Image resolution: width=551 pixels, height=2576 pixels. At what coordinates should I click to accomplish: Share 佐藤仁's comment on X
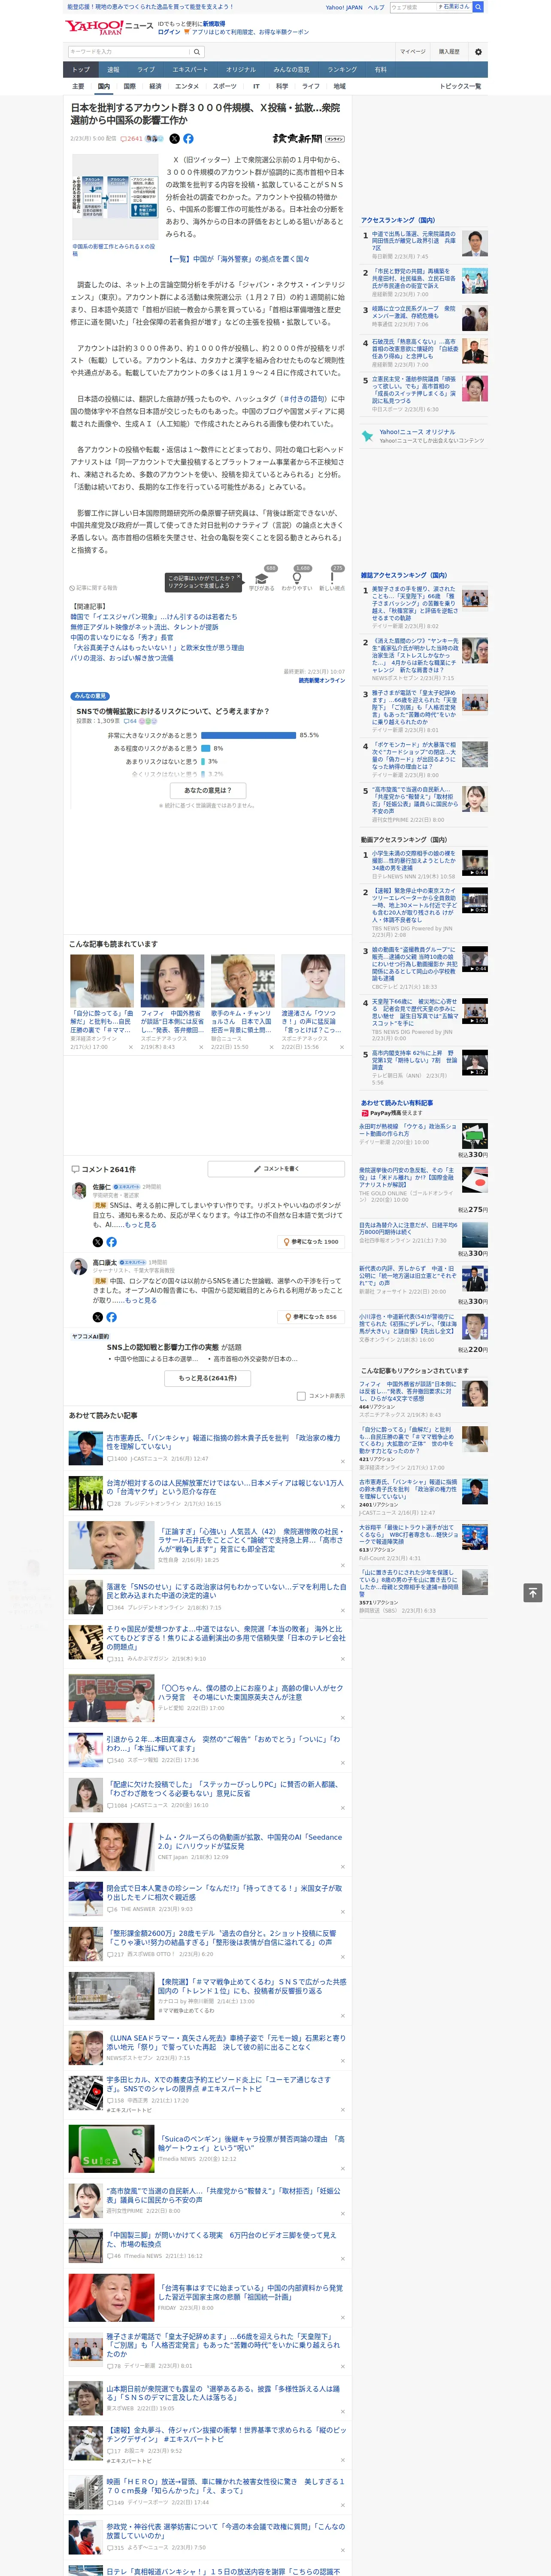pyautogui.click(x=98, y=1242)
